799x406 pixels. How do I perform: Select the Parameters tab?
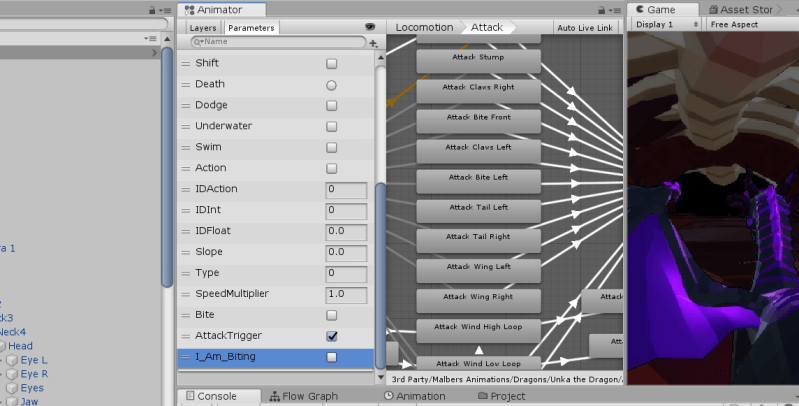(x=251, y=28)
